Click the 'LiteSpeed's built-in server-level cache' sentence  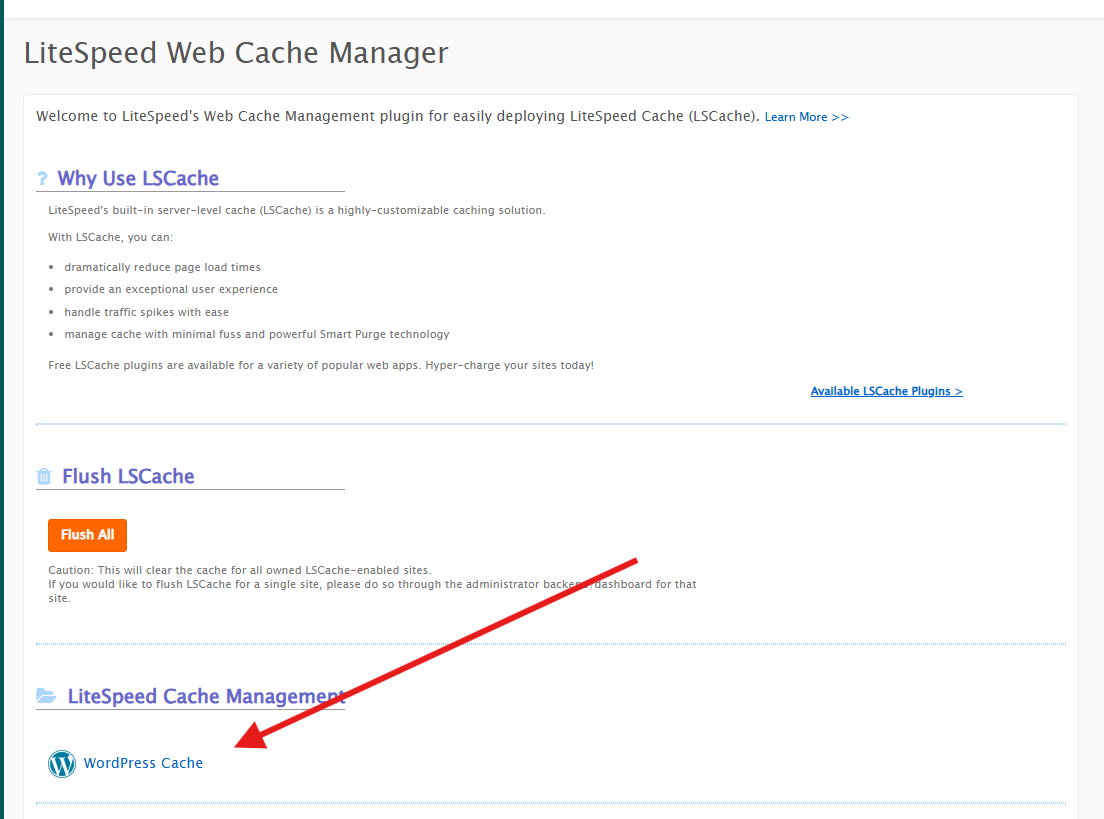point(296,211)
